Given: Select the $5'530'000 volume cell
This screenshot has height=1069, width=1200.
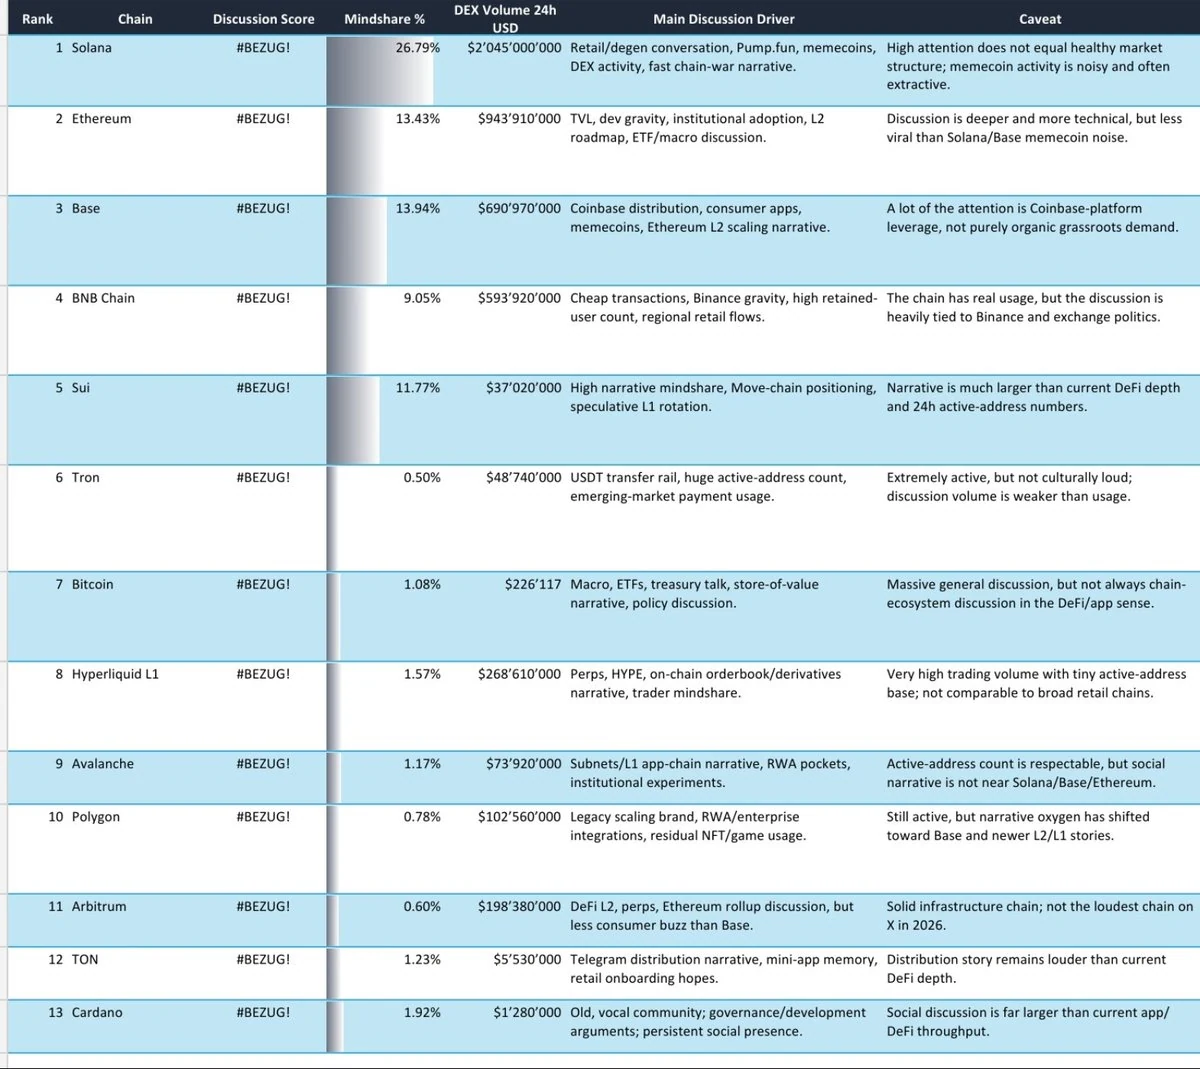Looking at the screenshot, I should click(x=528, y=960).
